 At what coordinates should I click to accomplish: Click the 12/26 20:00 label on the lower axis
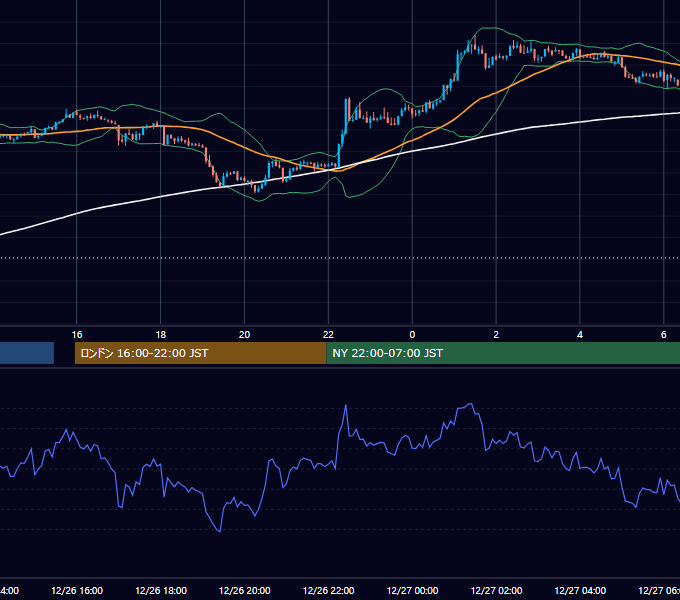pos(245,590)
